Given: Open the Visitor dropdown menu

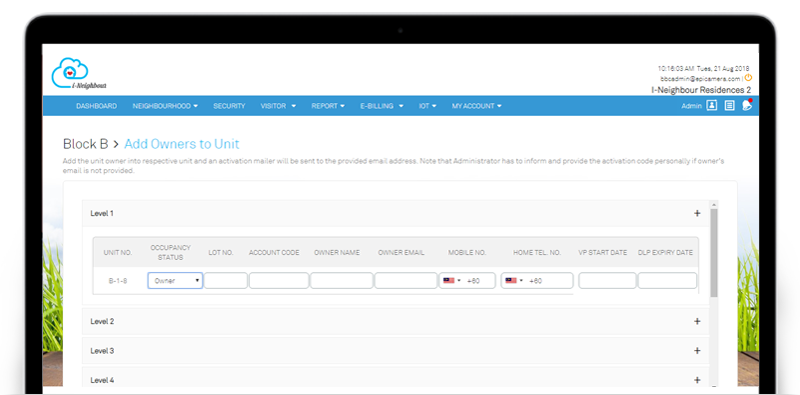Looking at the screenshot, I should click(278, 106).
